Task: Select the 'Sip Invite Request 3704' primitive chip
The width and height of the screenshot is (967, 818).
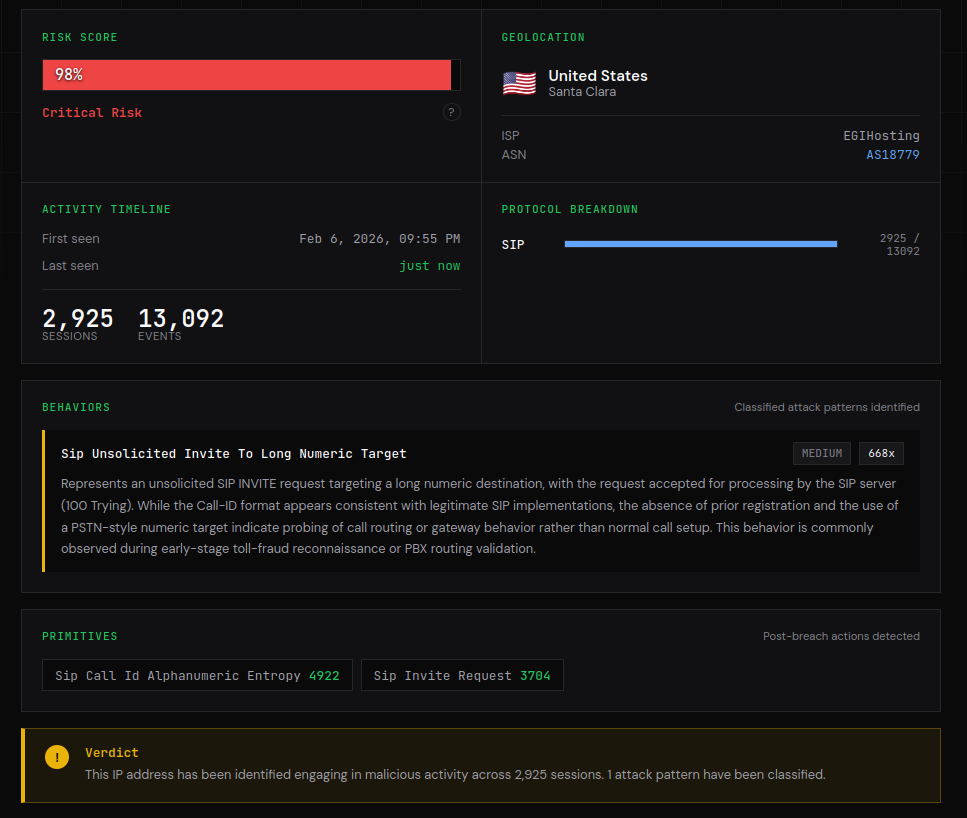Action: (x=462, y=675)
